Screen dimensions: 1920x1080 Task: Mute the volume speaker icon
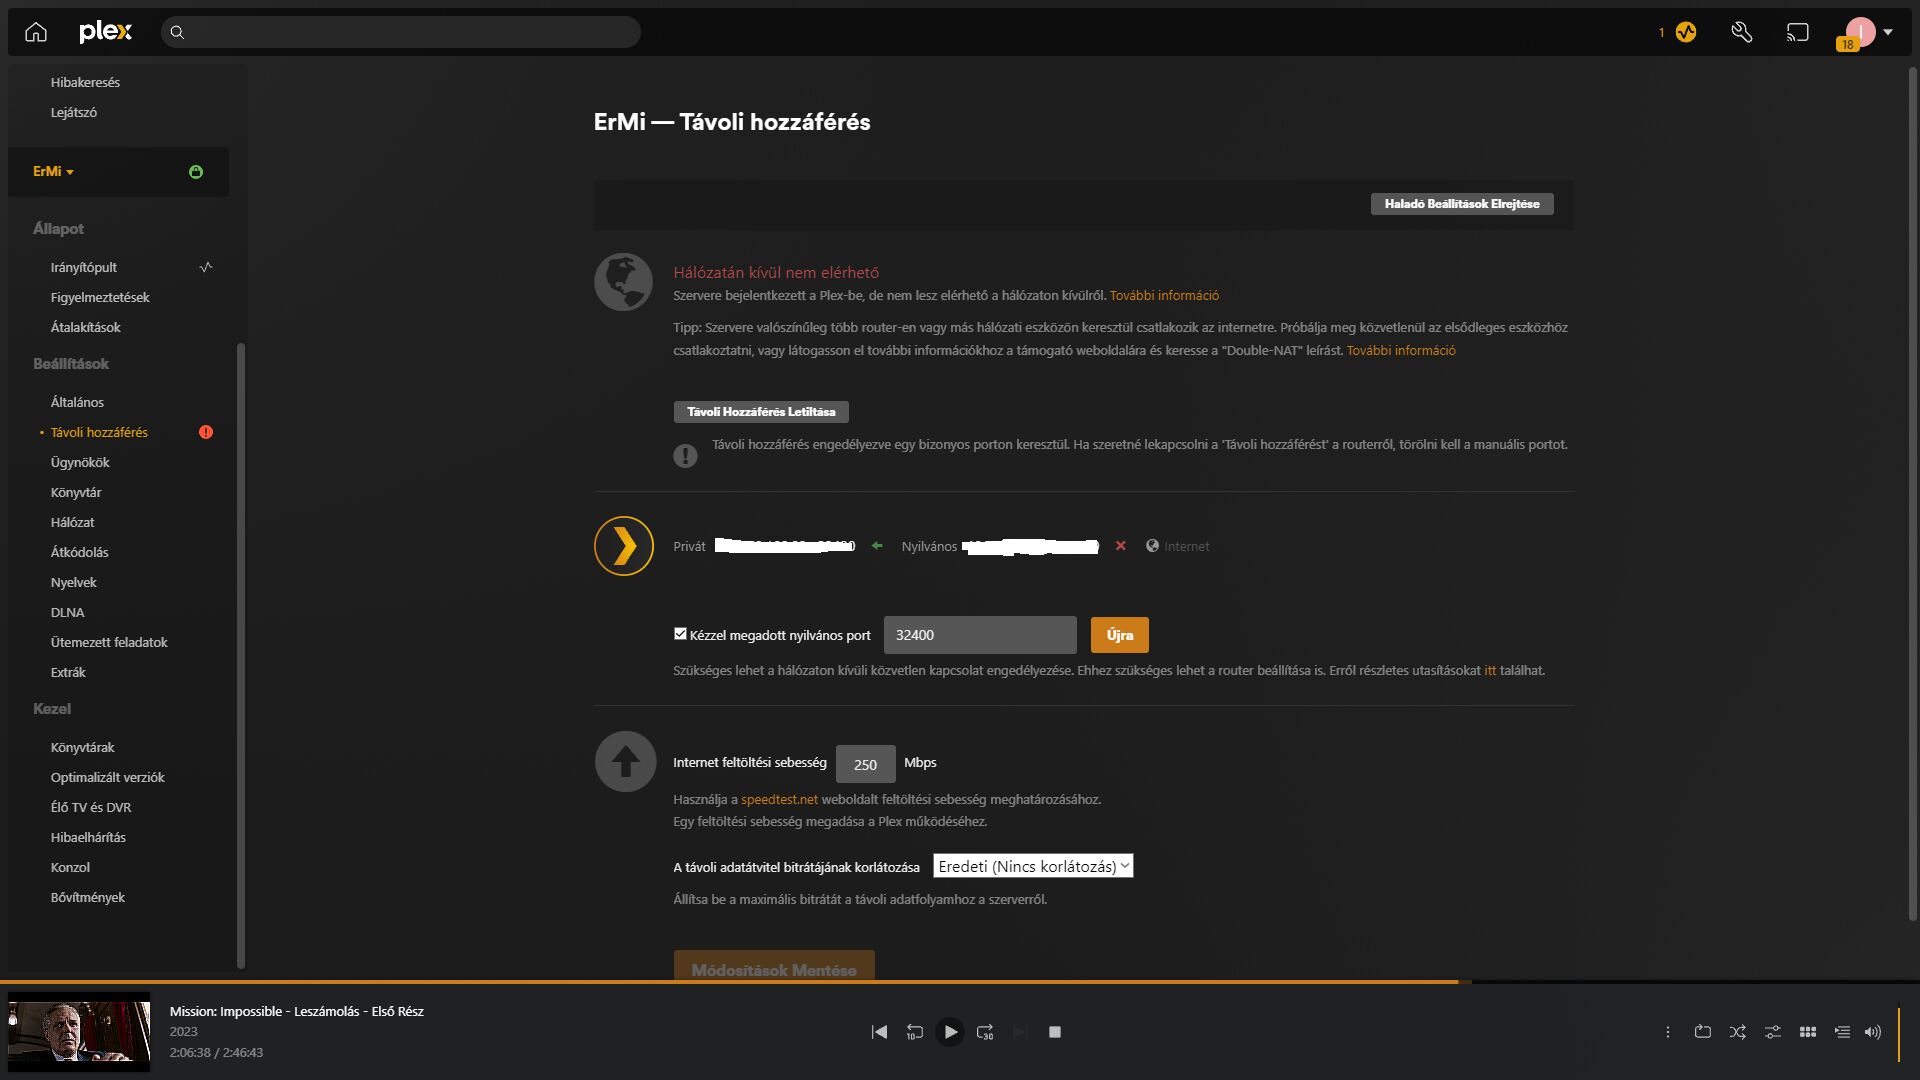click(x=1873, y=1032)
